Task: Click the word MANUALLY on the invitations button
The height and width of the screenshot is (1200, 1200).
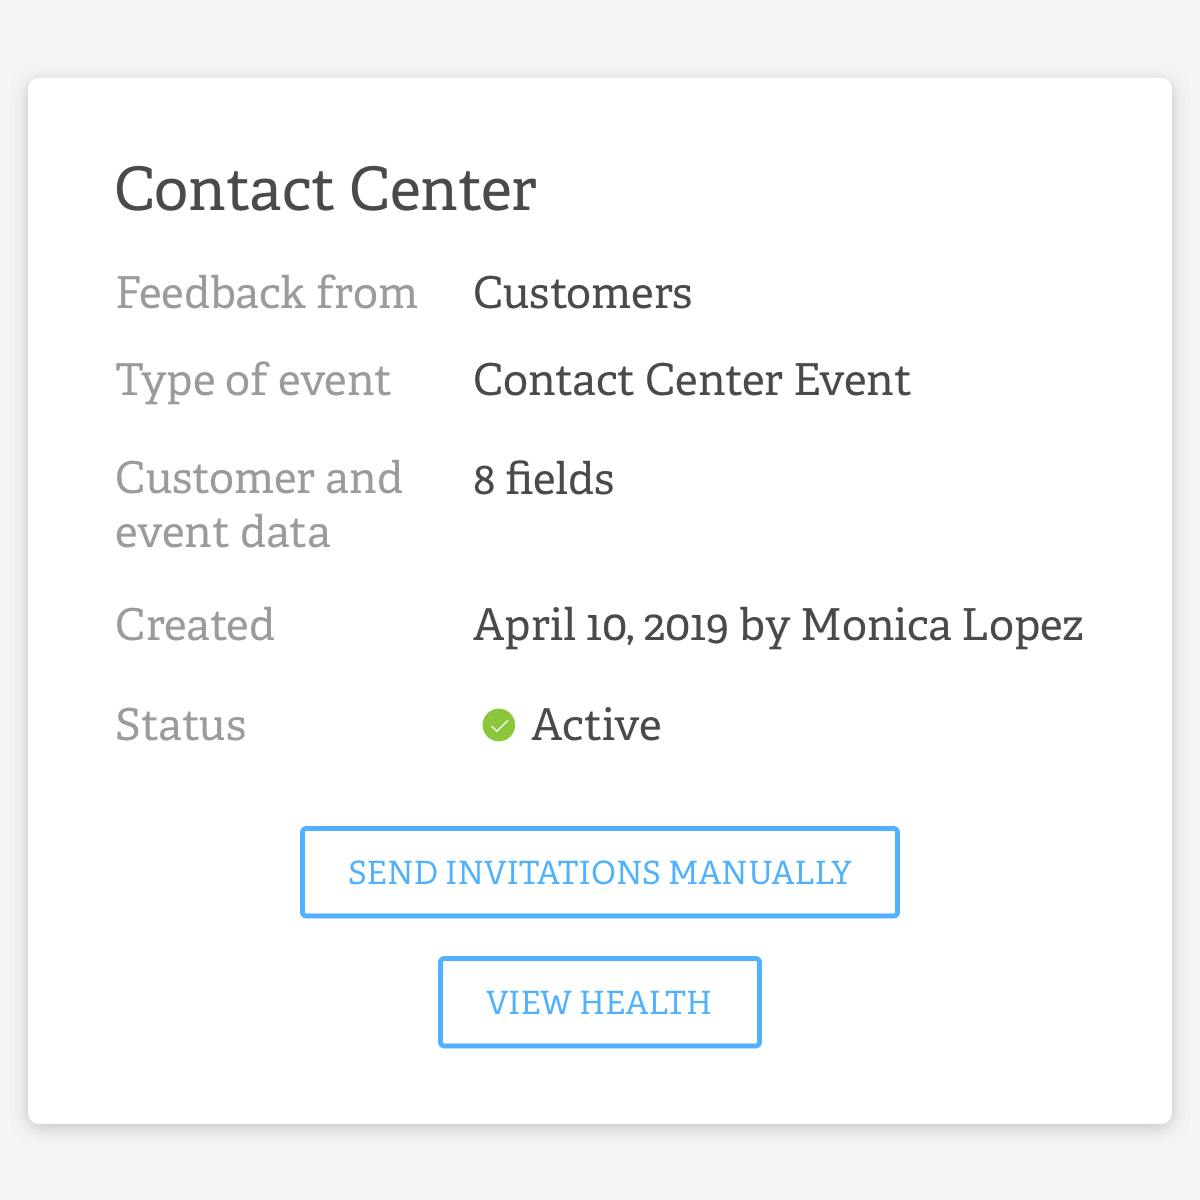Action: click(x=760, y=872)
